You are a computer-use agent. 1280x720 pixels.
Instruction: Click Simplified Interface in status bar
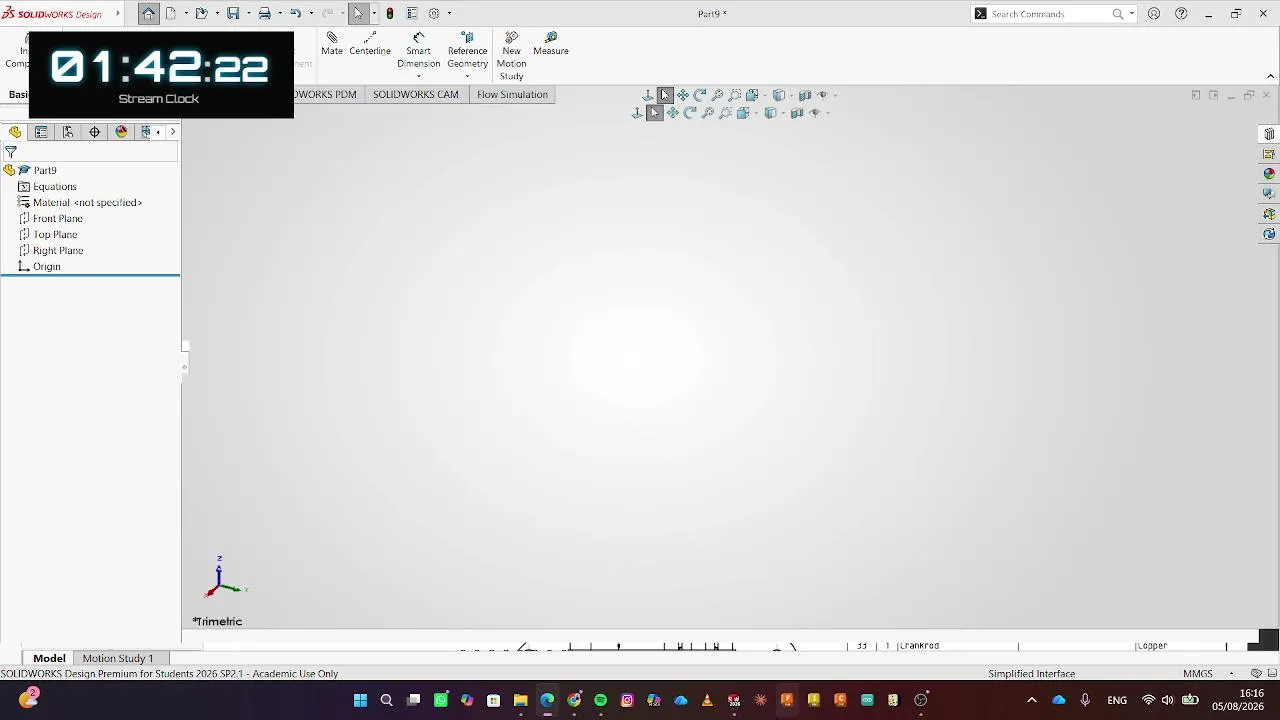1032,674
